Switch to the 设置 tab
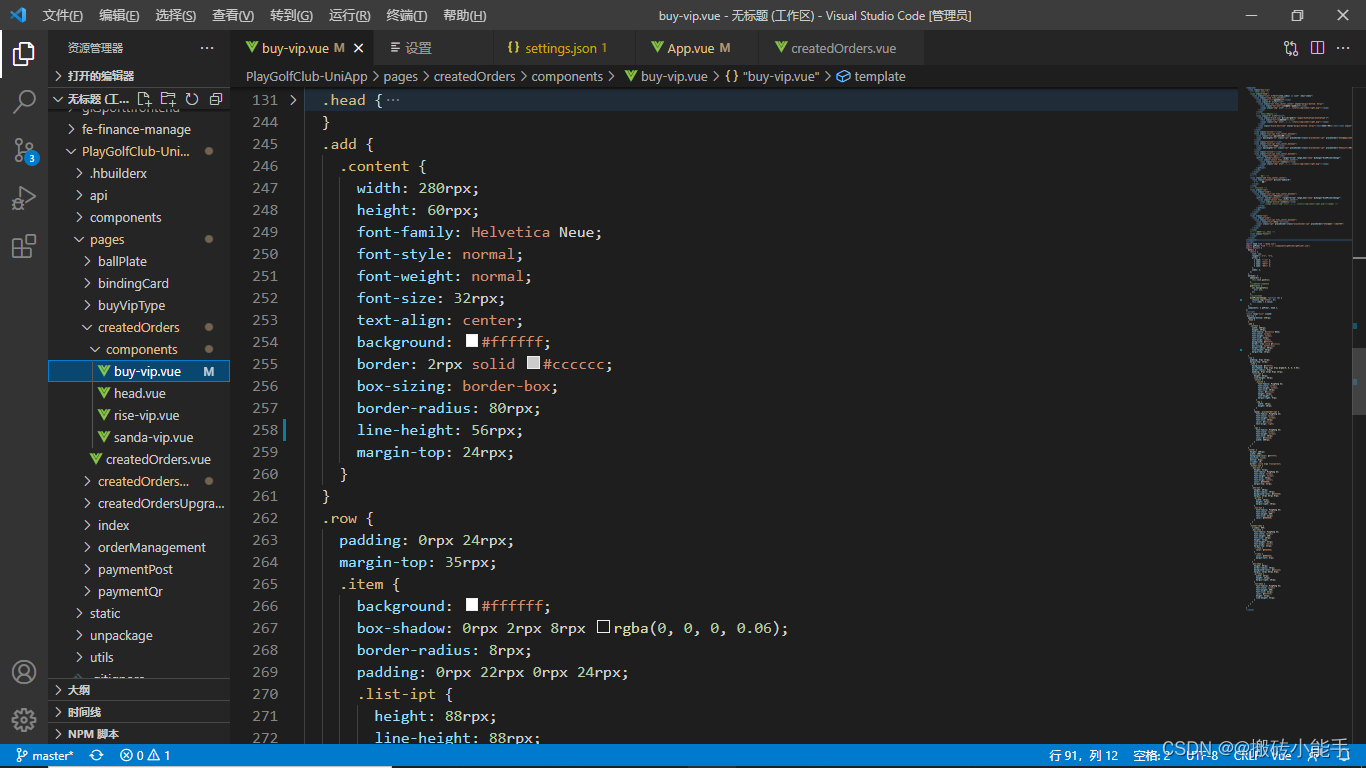Image resolution: width=1366 pixels, height=768 pixels. (x=435, y=48)
